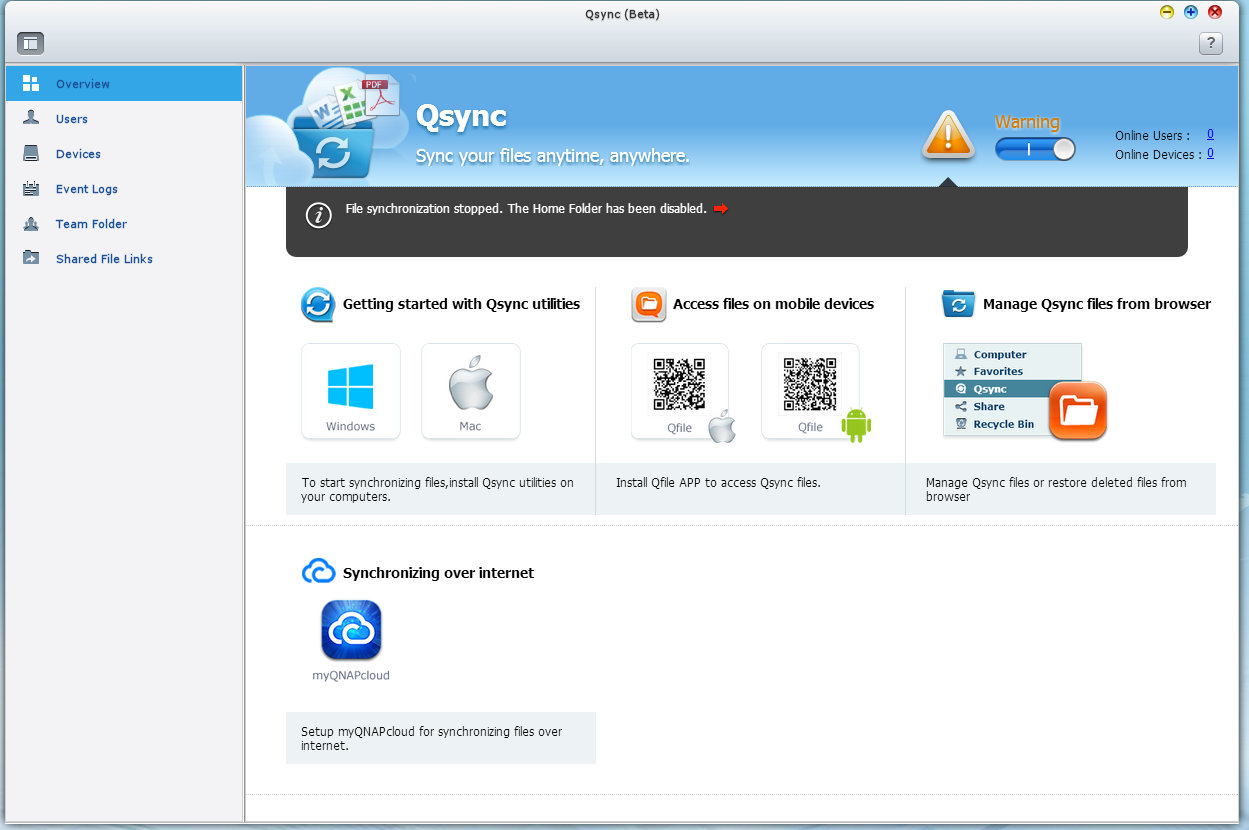Screen dimensions: 1249x830
Task: Click the Getting started sync icon
Action: pos(318,304)
